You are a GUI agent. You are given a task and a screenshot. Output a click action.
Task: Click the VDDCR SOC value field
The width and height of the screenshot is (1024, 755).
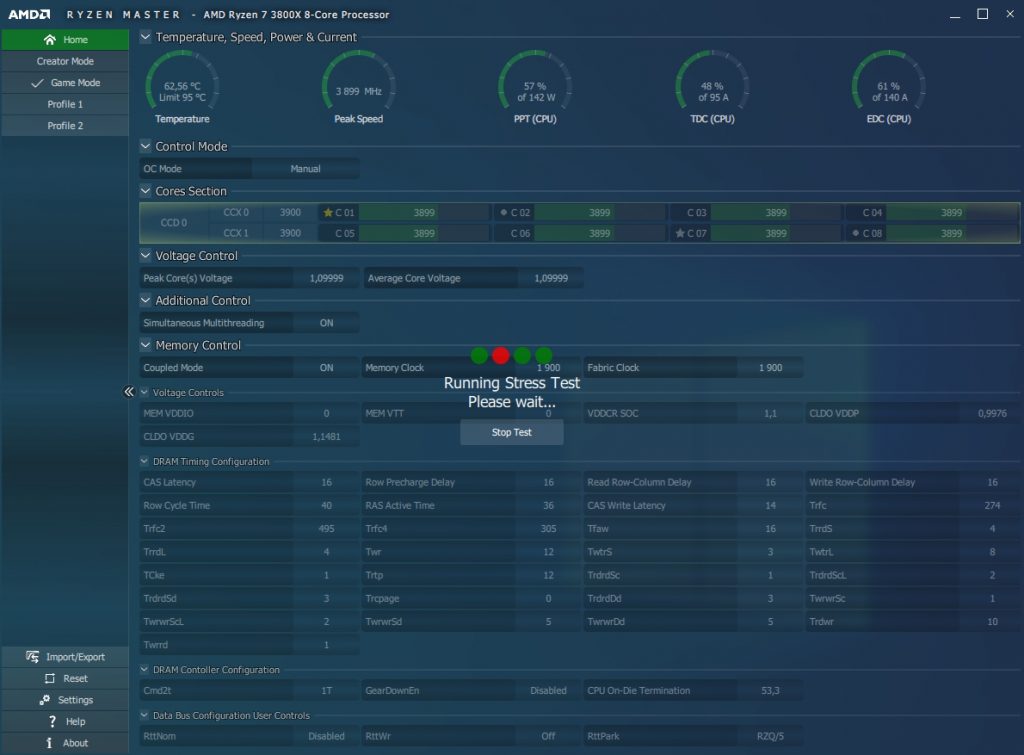pyautogui.click(x=771, y=413)
